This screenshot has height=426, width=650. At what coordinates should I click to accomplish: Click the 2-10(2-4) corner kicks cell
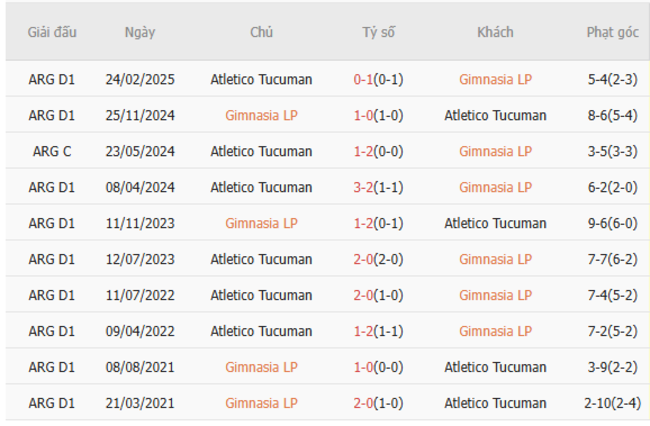pos(612,403)
